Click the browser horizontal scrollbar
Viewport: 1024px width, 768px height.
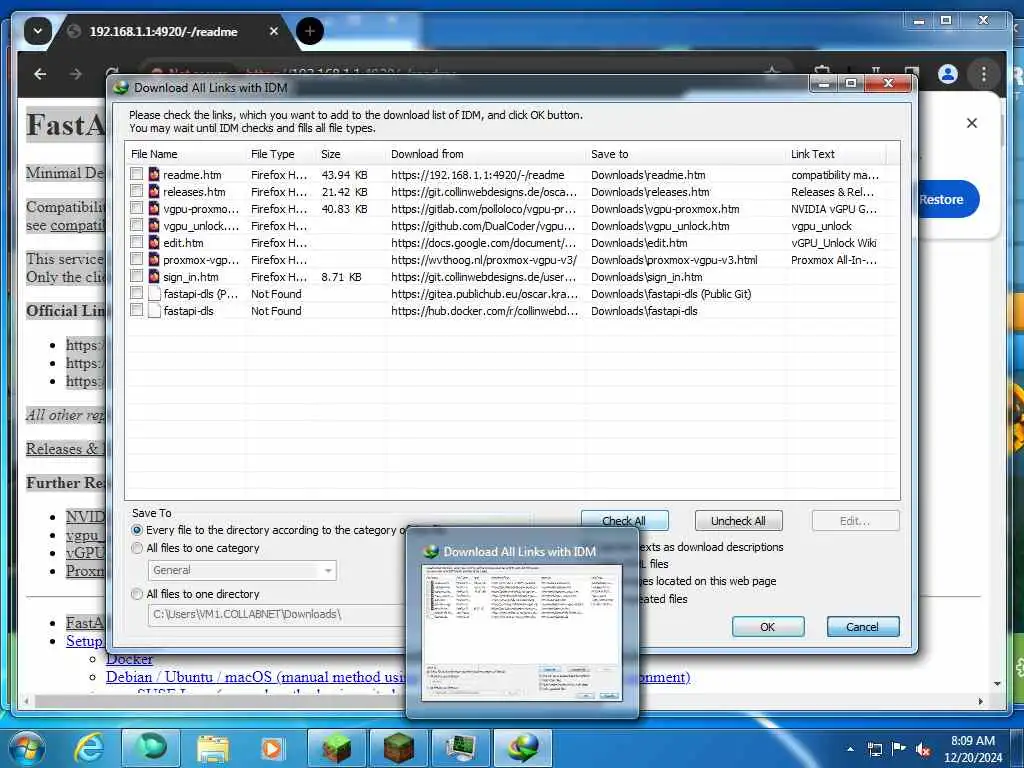tap(503, 701)
